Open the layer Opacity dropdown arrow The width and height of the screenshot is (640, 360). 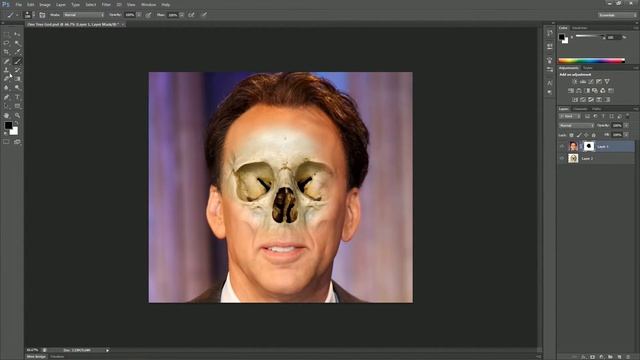(626, 125)
